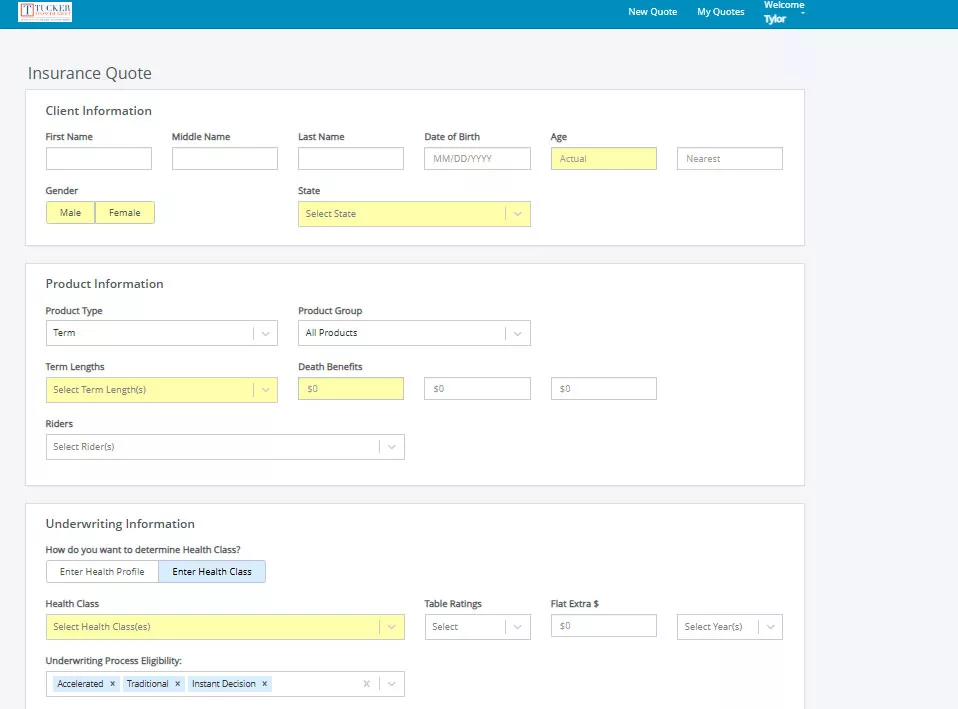Open the Table Ratings Select dropdown
The image size is (958, 709).
[x=477, y=627]
